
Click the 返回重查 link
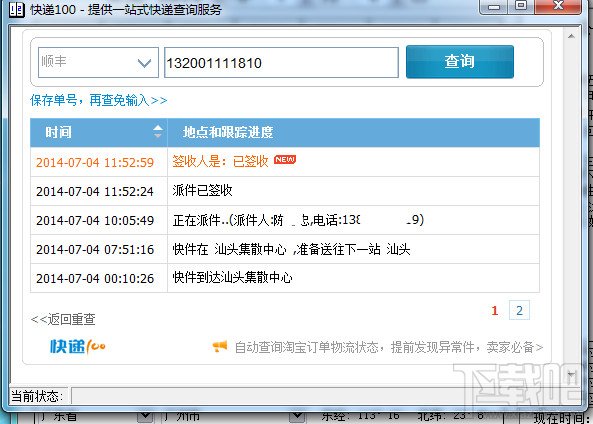(63, 319)
